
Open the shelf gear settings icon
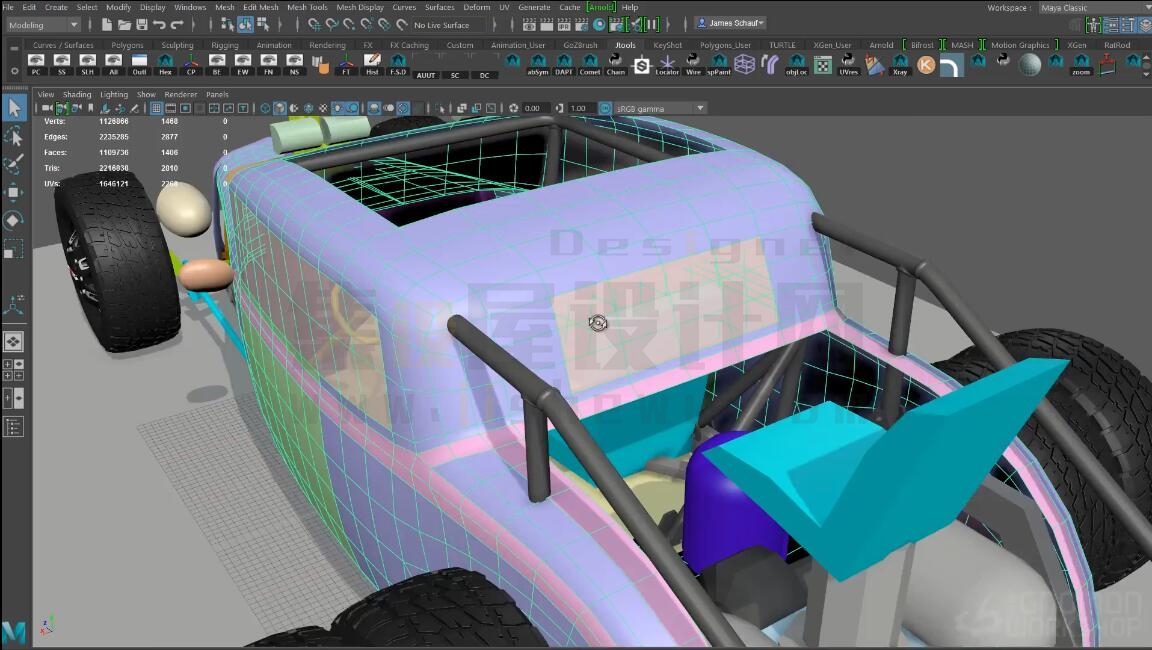(x=14, y=72)
